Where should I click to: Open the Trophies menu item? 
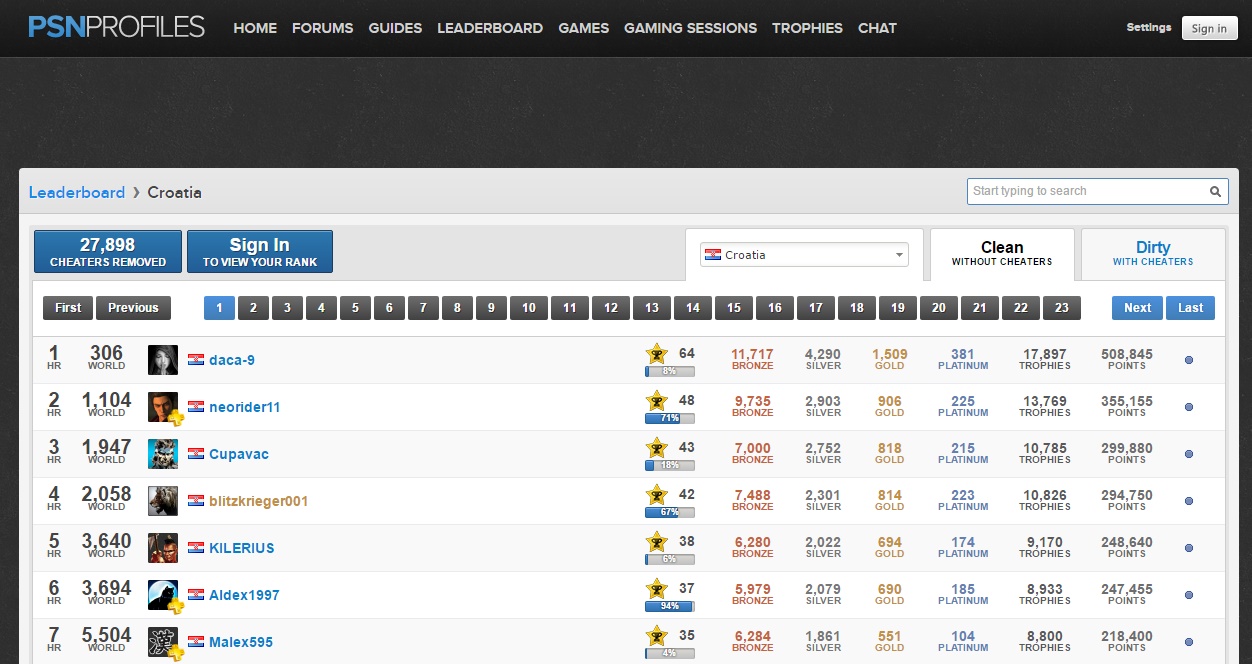point(807,28)
